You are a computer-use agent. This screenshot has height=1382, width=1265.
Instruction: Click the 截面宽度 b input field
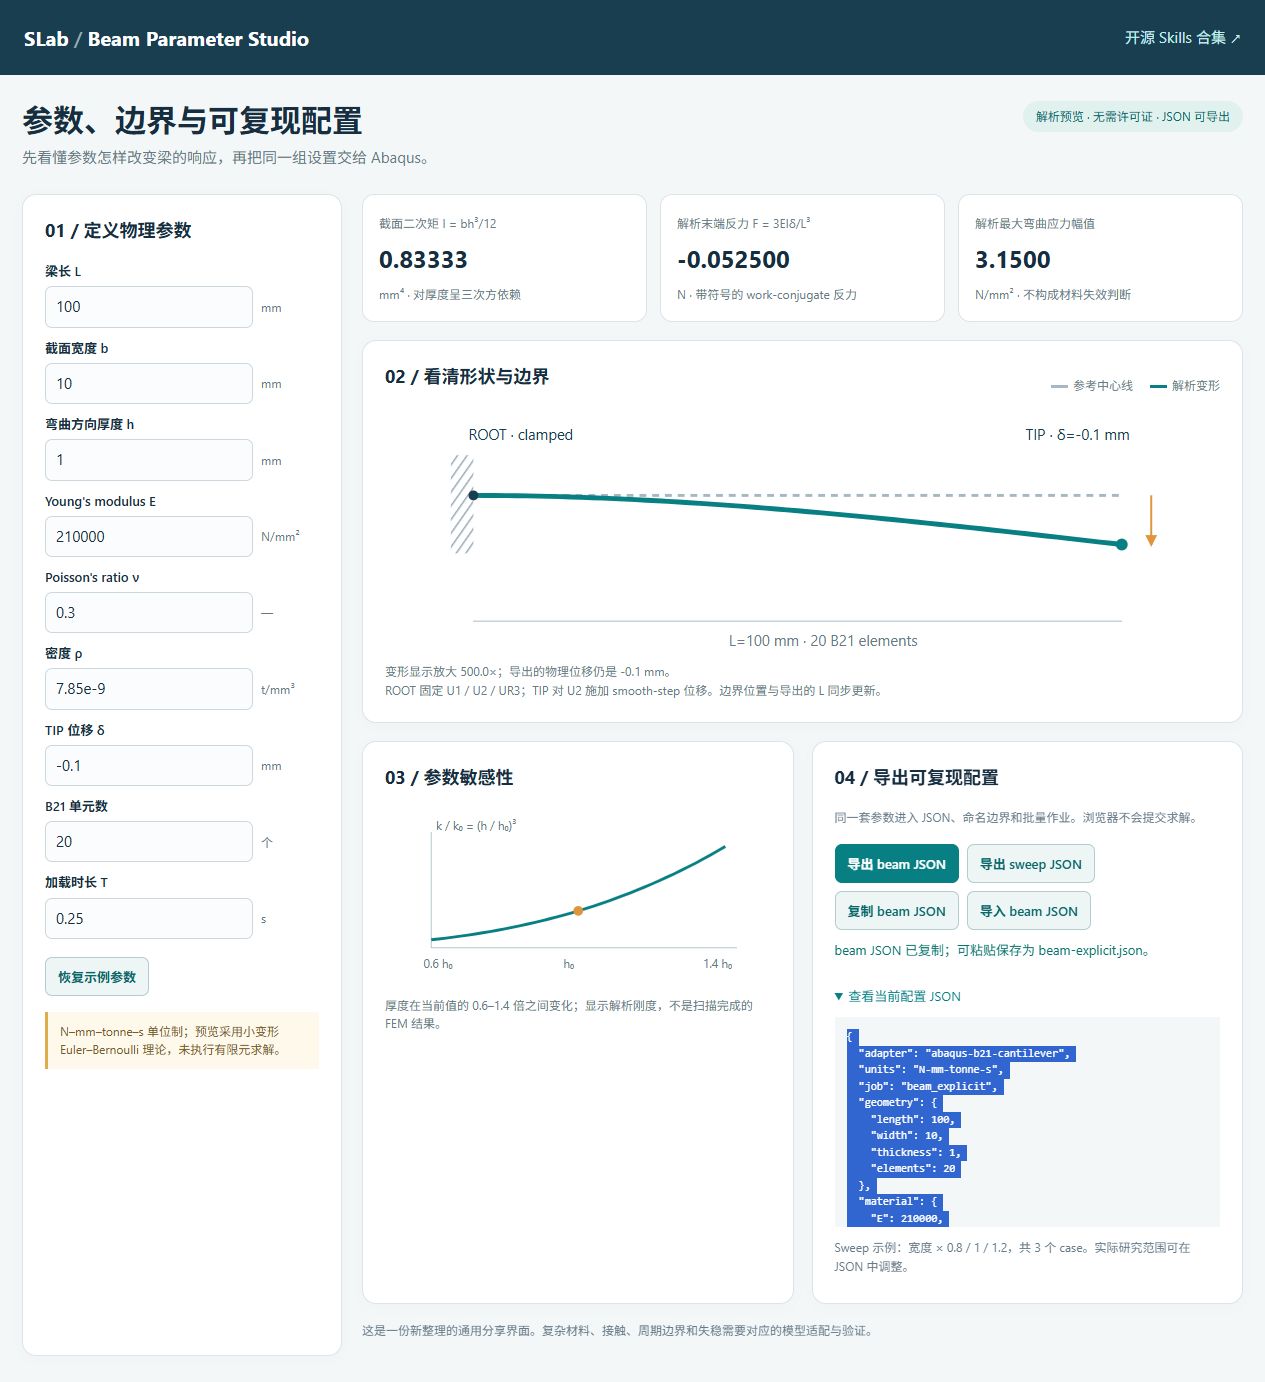point(149,383)
